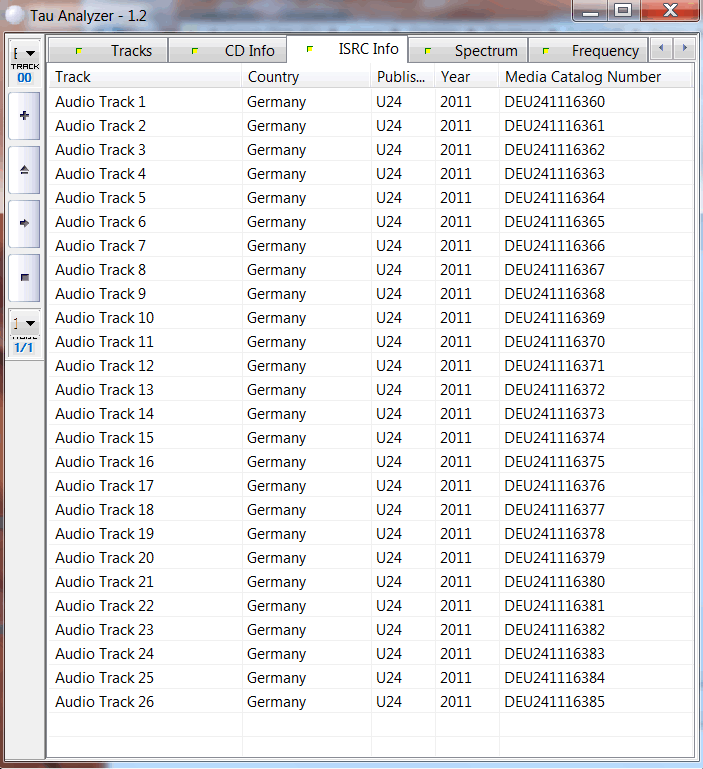Open the CD Info tab
This screenshot has height=769, width=703.
(236, 50)
